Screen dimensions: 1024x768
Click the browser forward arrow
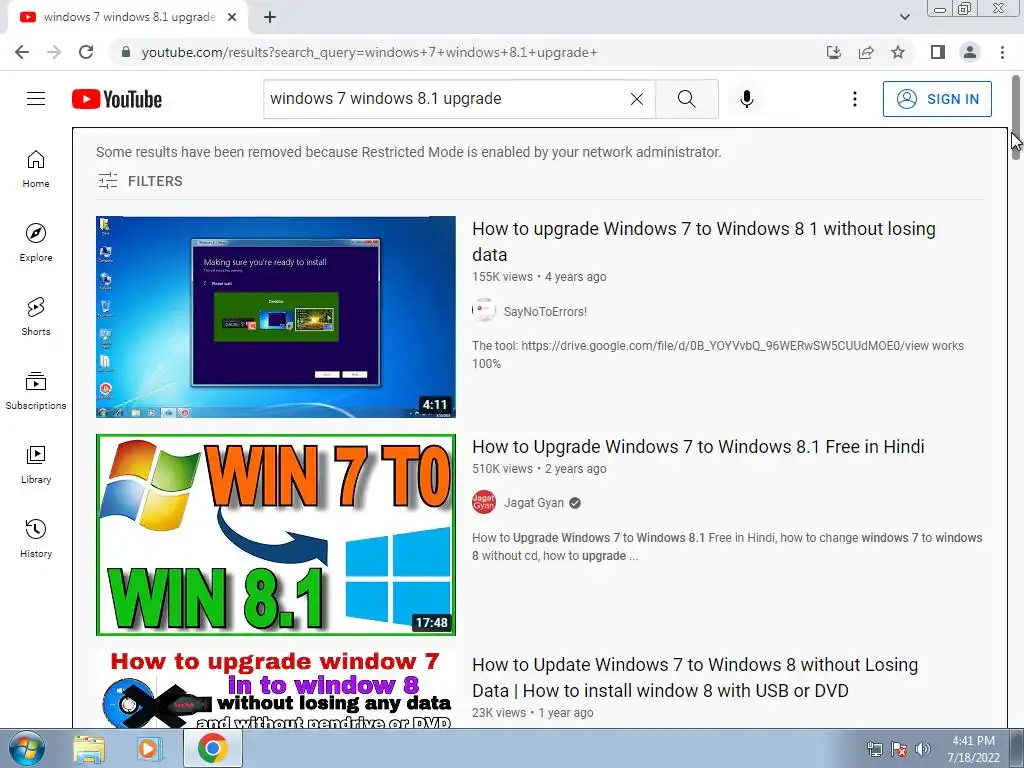pyautogui.click(x=54, y=52)
